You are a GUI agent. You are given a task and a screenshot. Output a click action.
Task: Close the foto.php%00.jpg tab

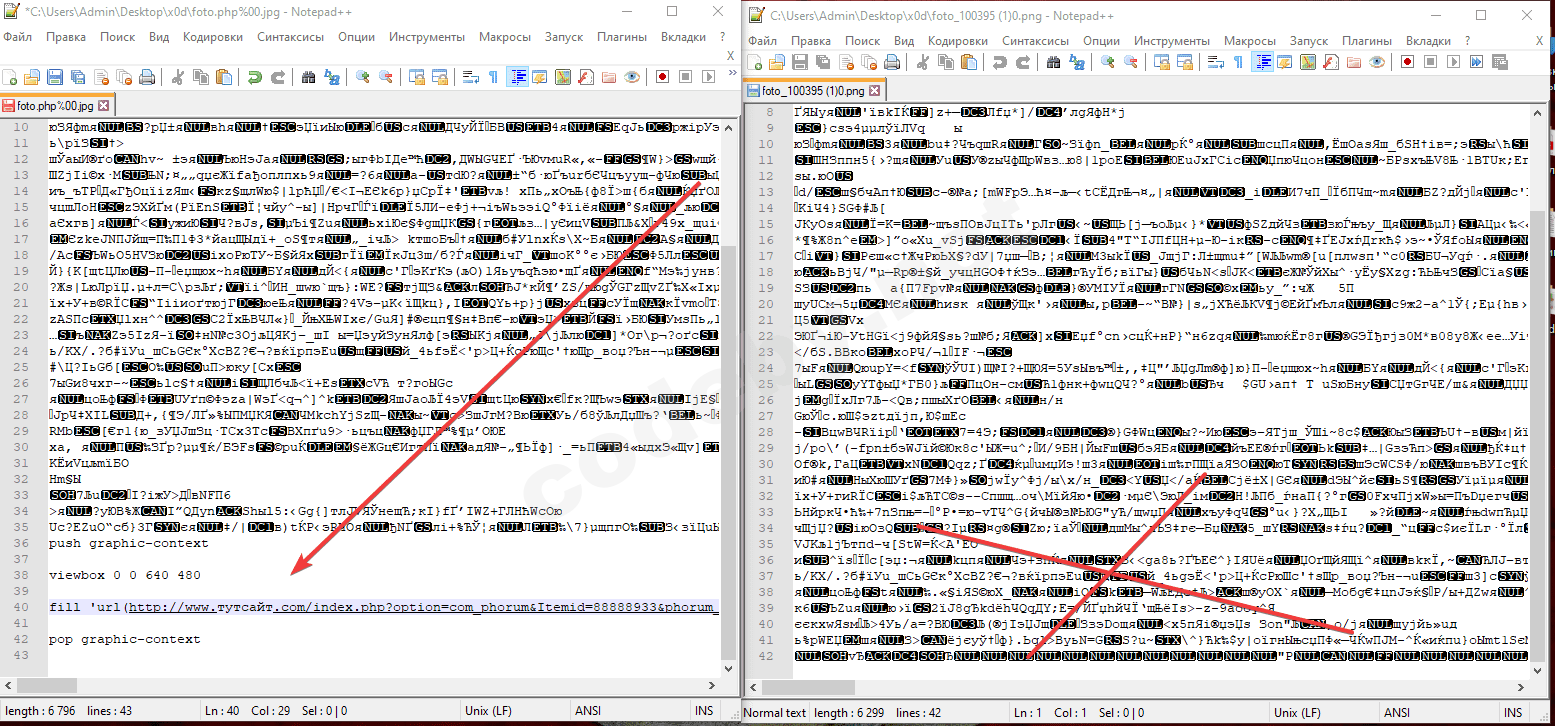(x=103, y=105)
